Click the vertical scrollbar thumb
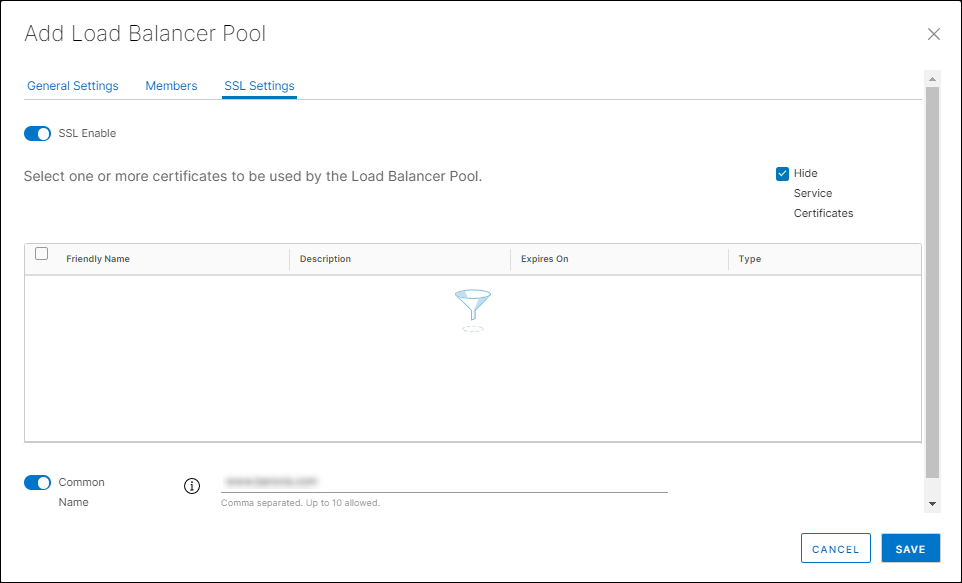962x583 pixels. click(933, 282)
